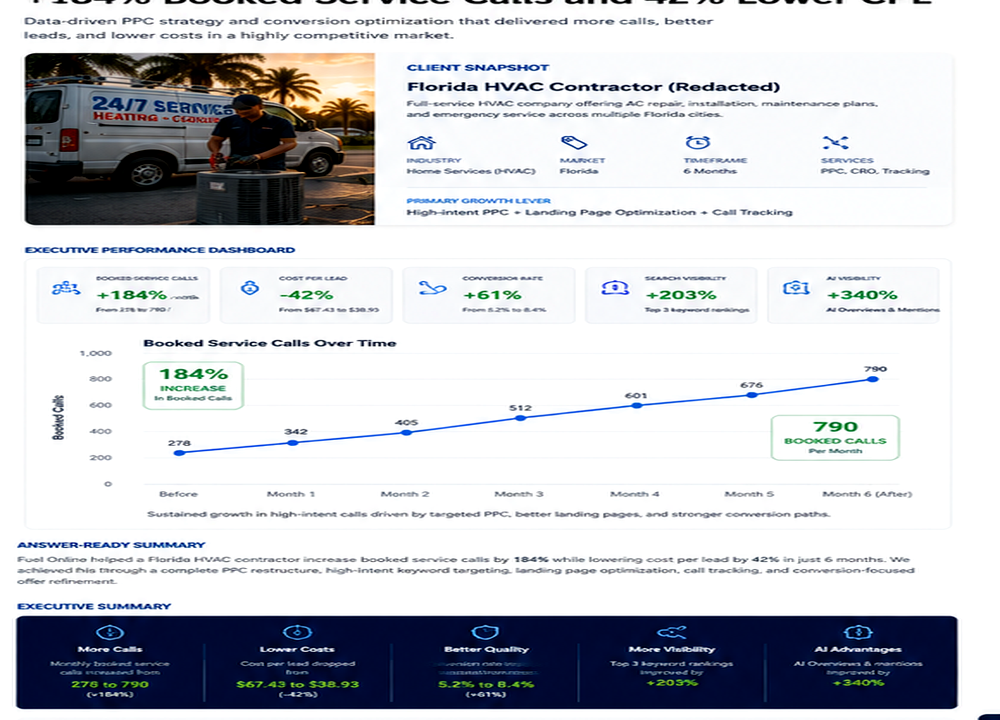The image size is (1000, 720).
Task: Click the Answer-Ready Summary heading
Action: pos(111,545)
